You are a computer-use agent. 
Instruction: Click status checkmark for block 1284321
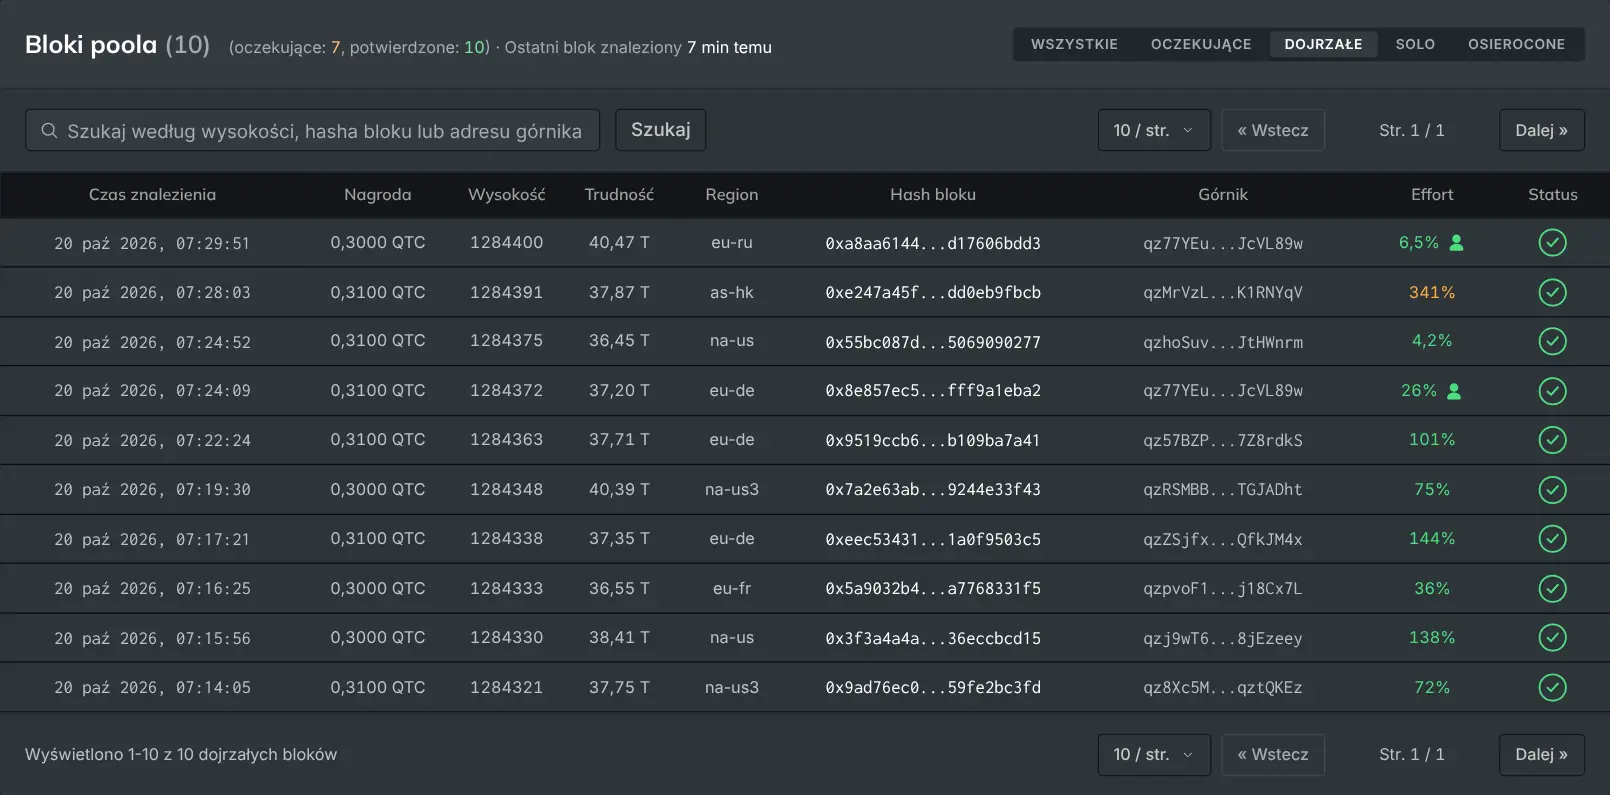[x=1552, y=687]
